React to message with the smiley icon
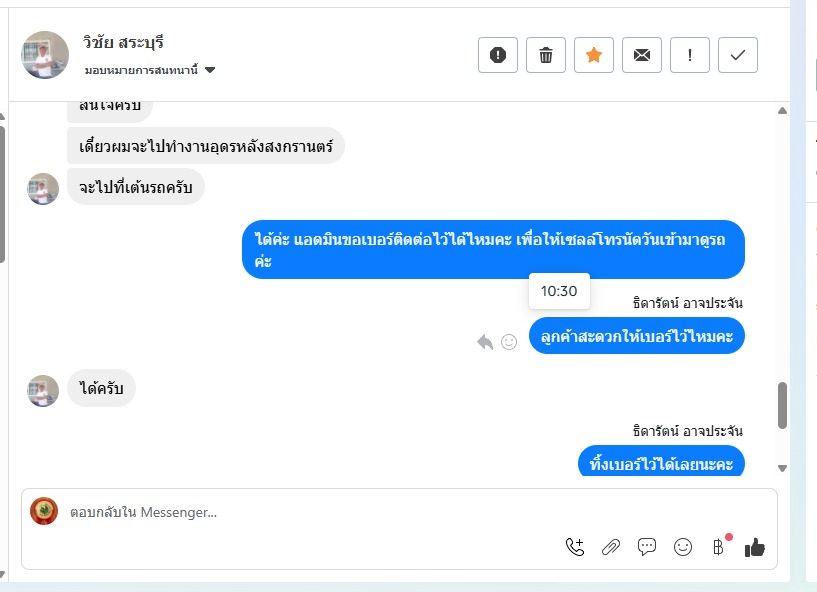The image size is (817, 592). pos(509,342)
